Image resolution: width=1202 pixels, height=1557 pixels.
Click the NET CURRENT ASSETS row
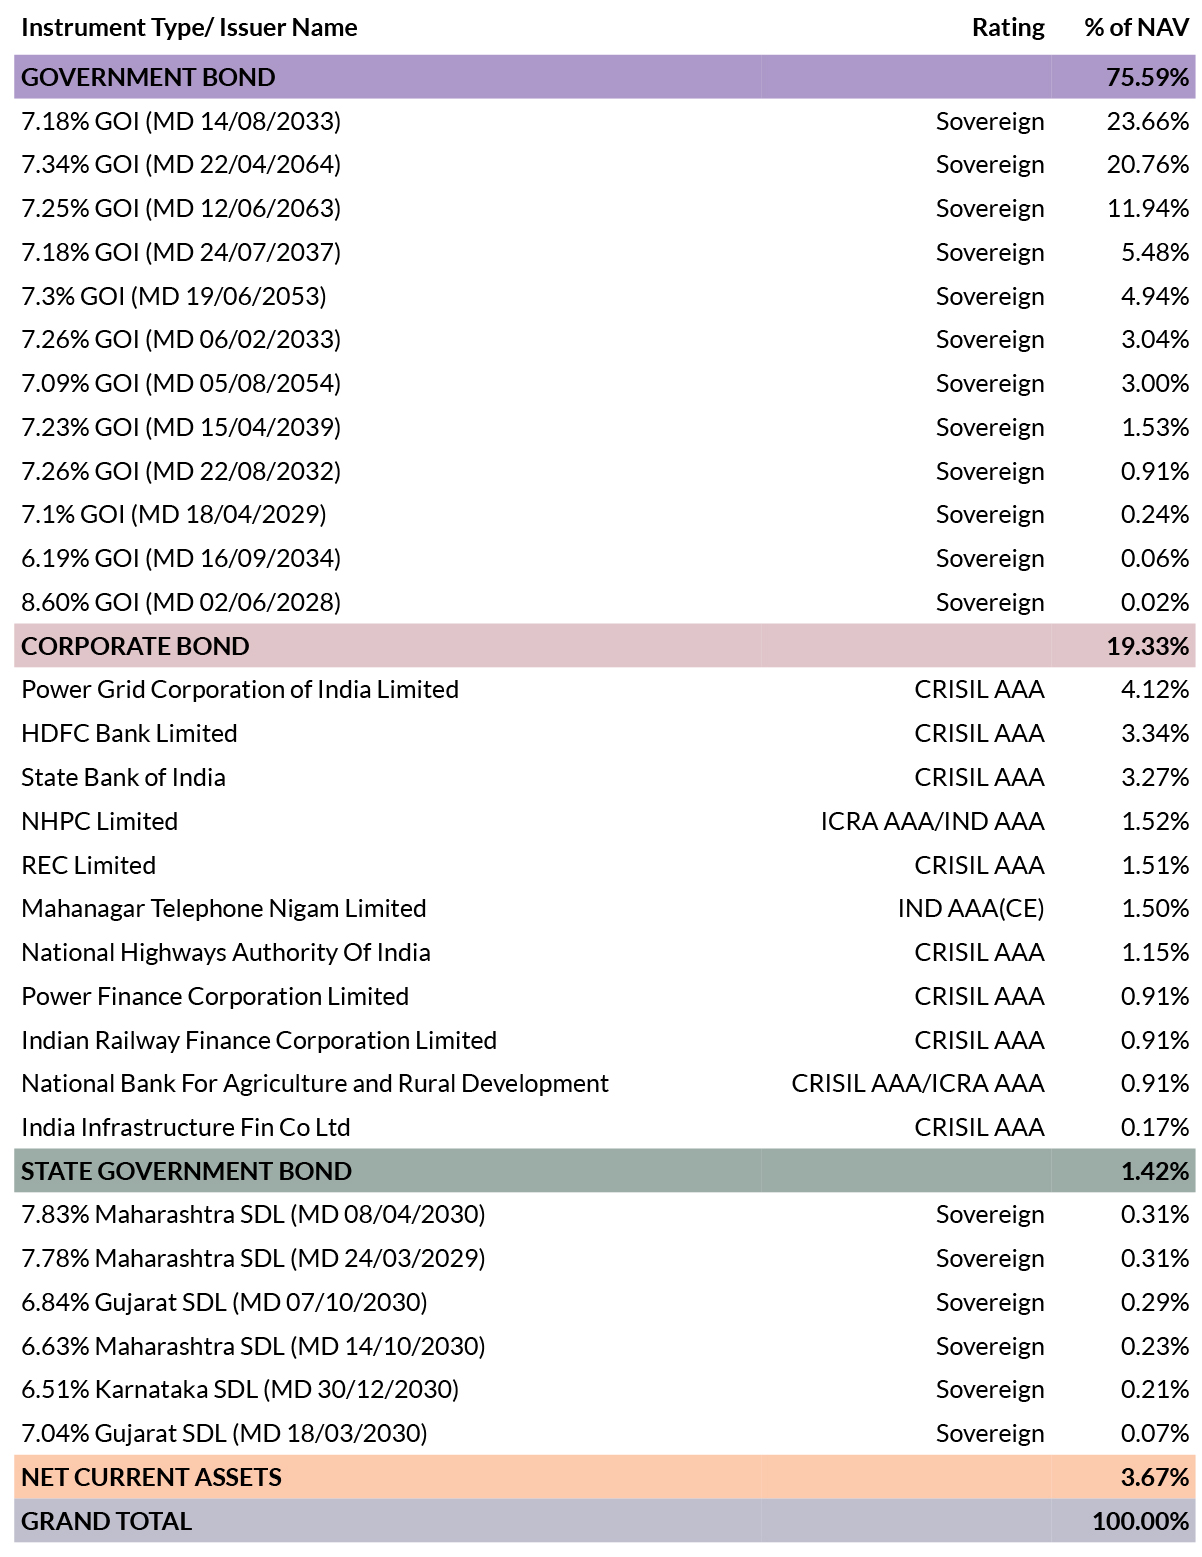click(x=604, y=1477)
